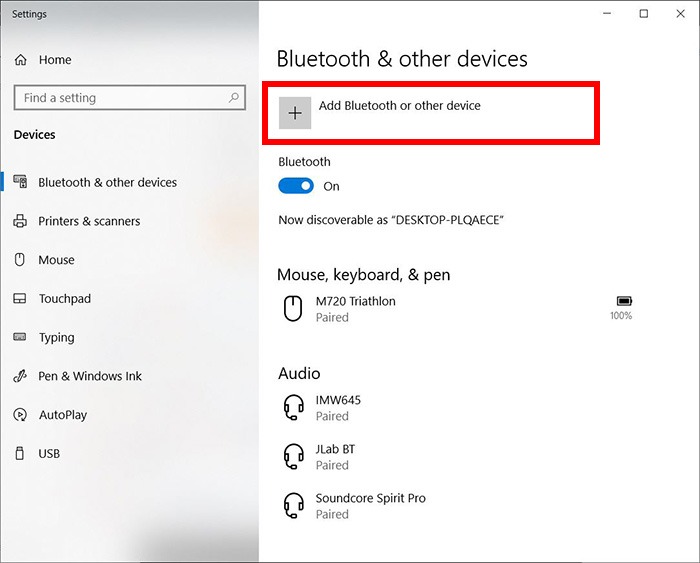
Task: Open AutoPlay settings
Action: [129, 415]
